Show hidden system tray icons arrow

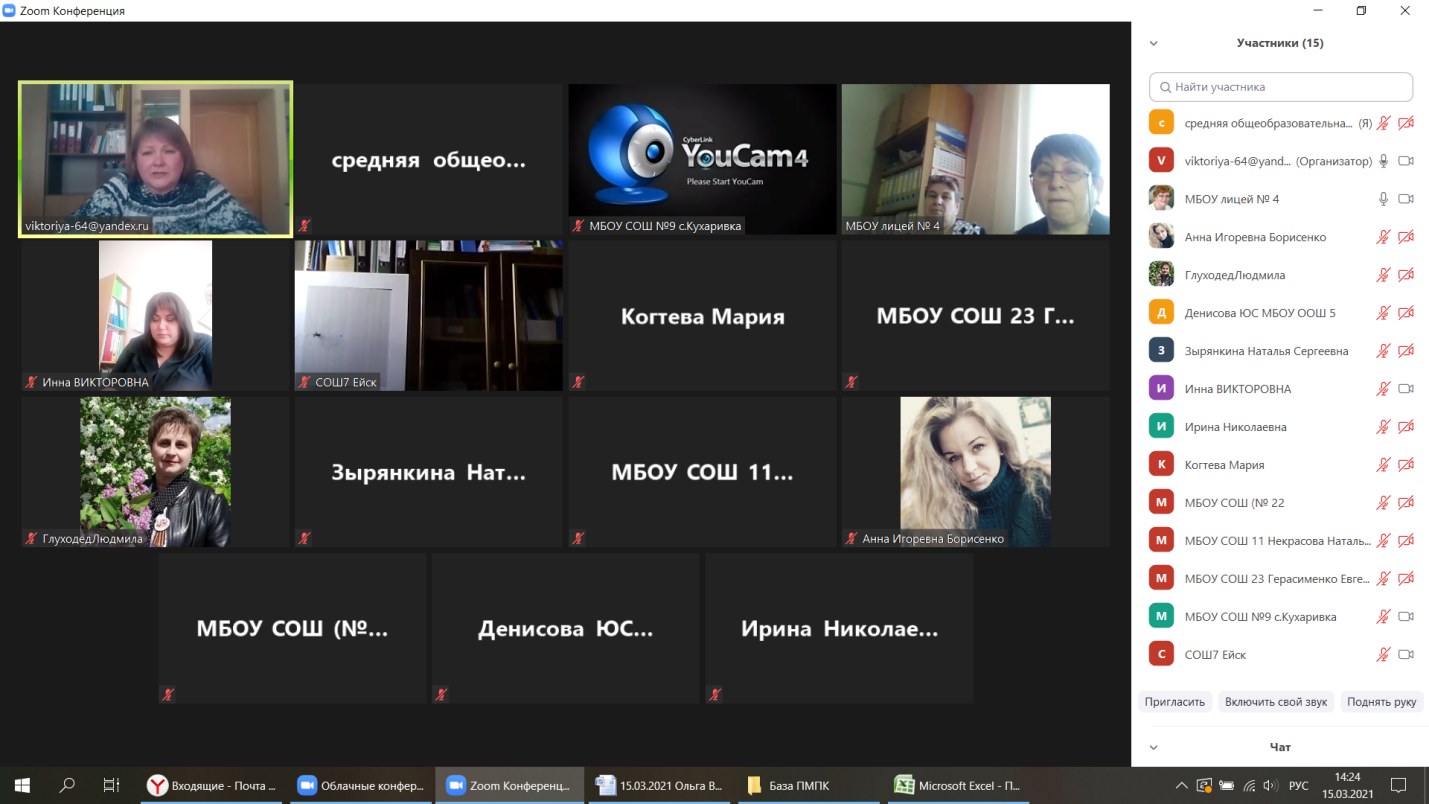[x=1181, y=786]
